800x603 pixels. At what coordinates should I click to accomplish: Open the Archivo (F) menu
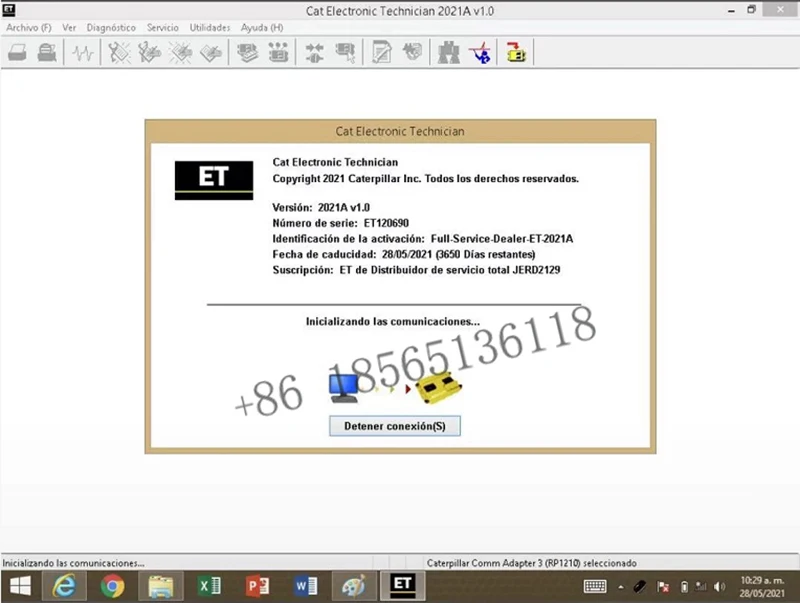click(29, 28)
